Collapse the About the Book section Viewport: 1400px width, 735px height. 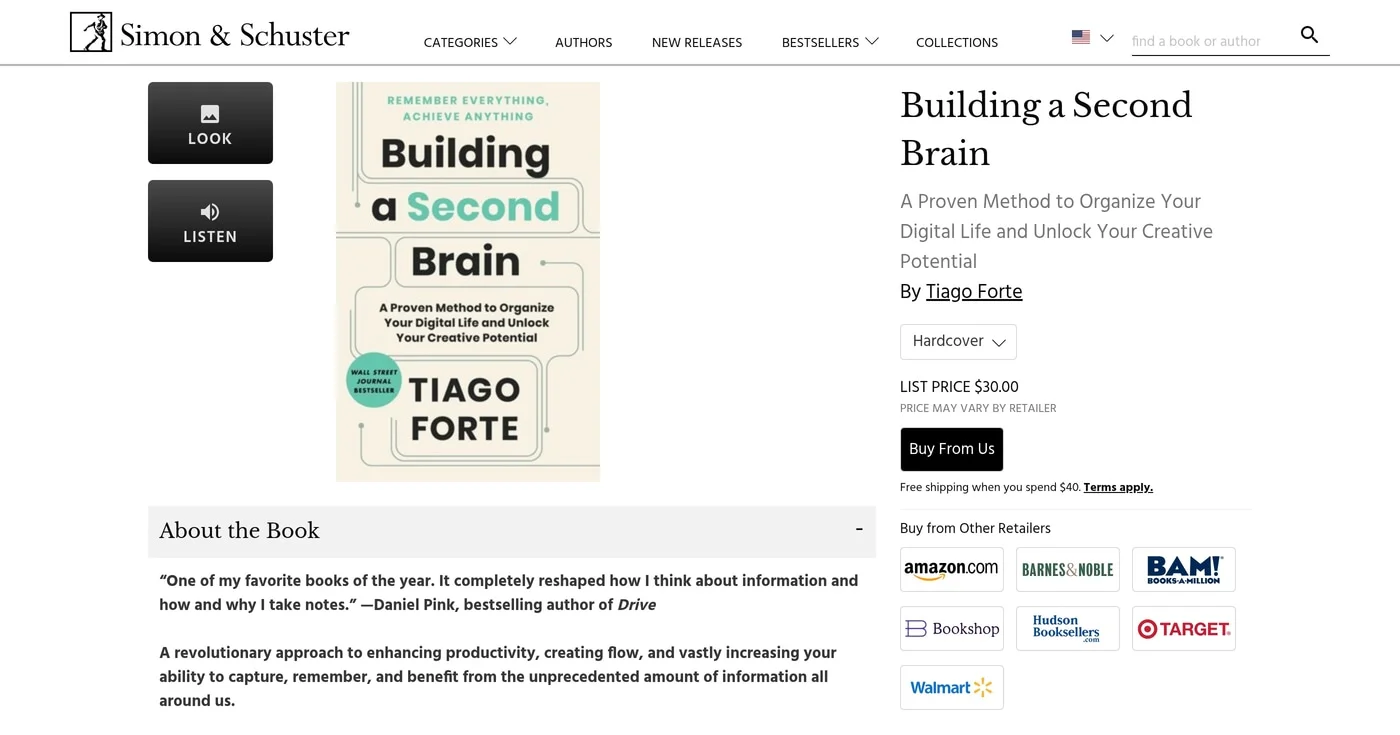tap(859, 530)
